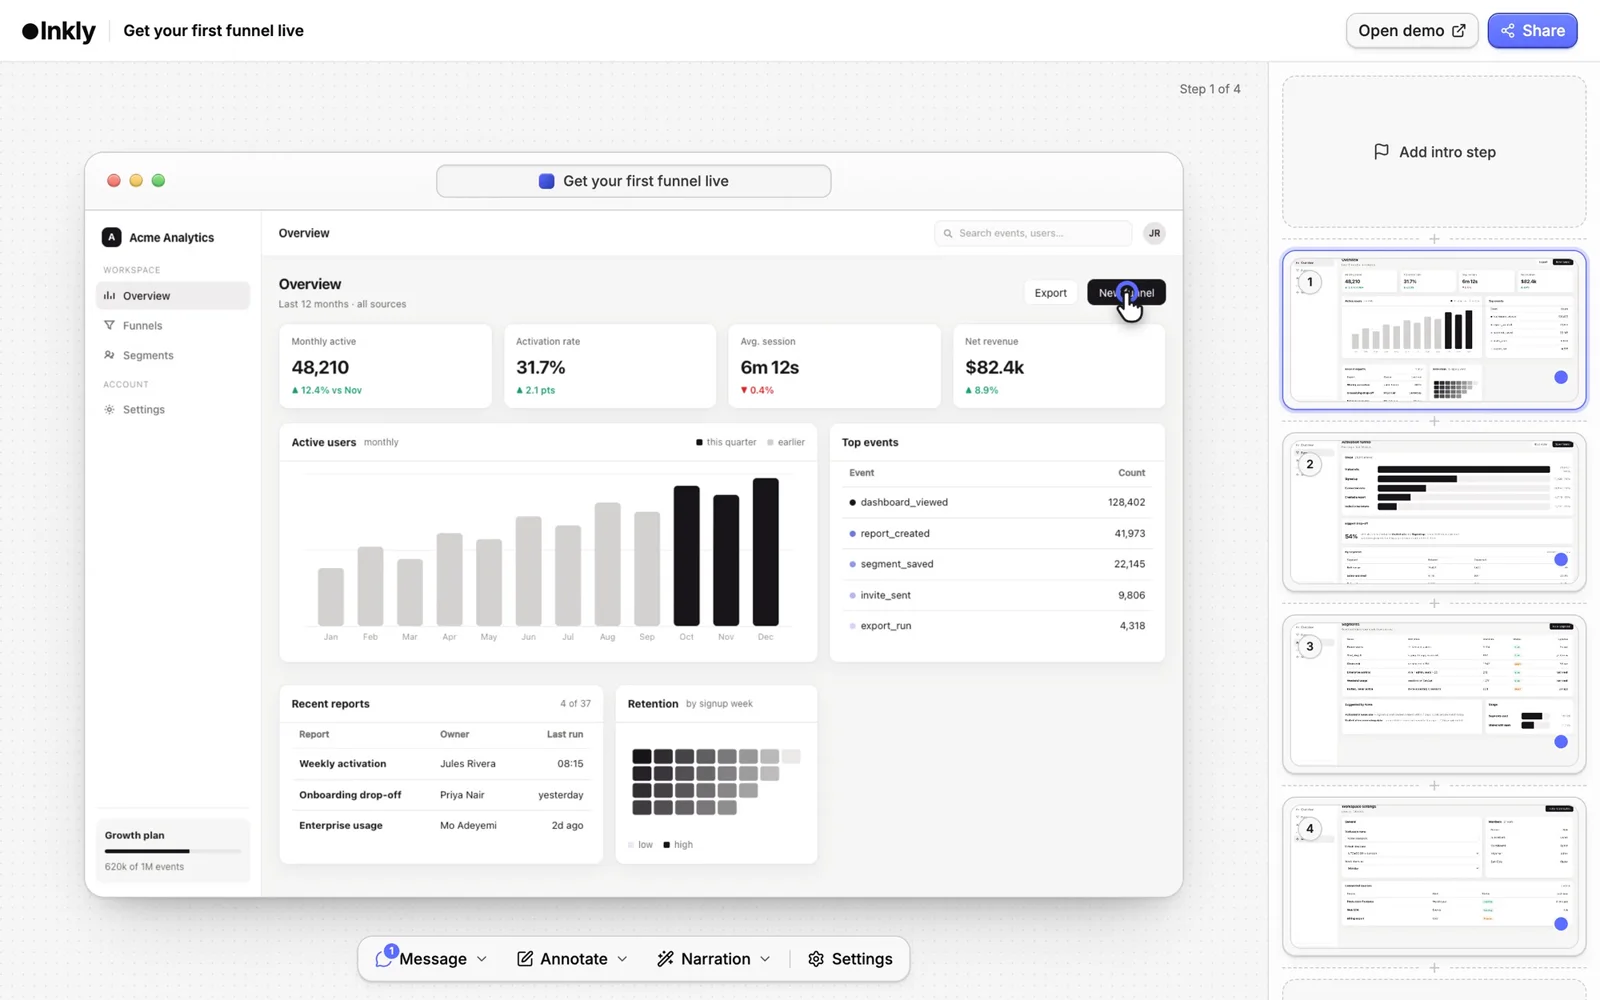Select step 3 thumbnail
The height and width of the screenshot is (1000, 1600).
pyautogui.click(x=1434, y=694)
